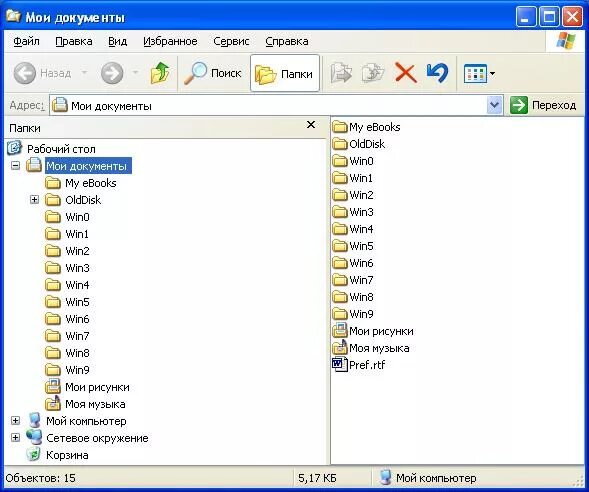Open the Сервис menu
This screenshot has height=492, width=589.
pos(231,41)
